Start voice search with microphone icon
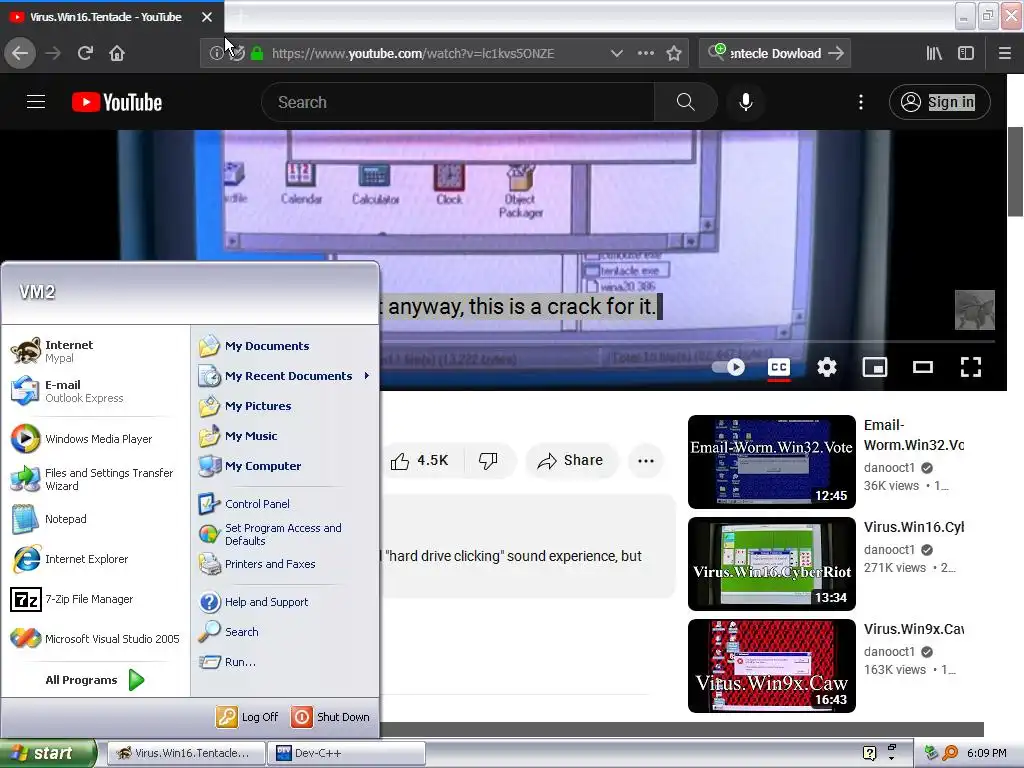 pos(745,102)
